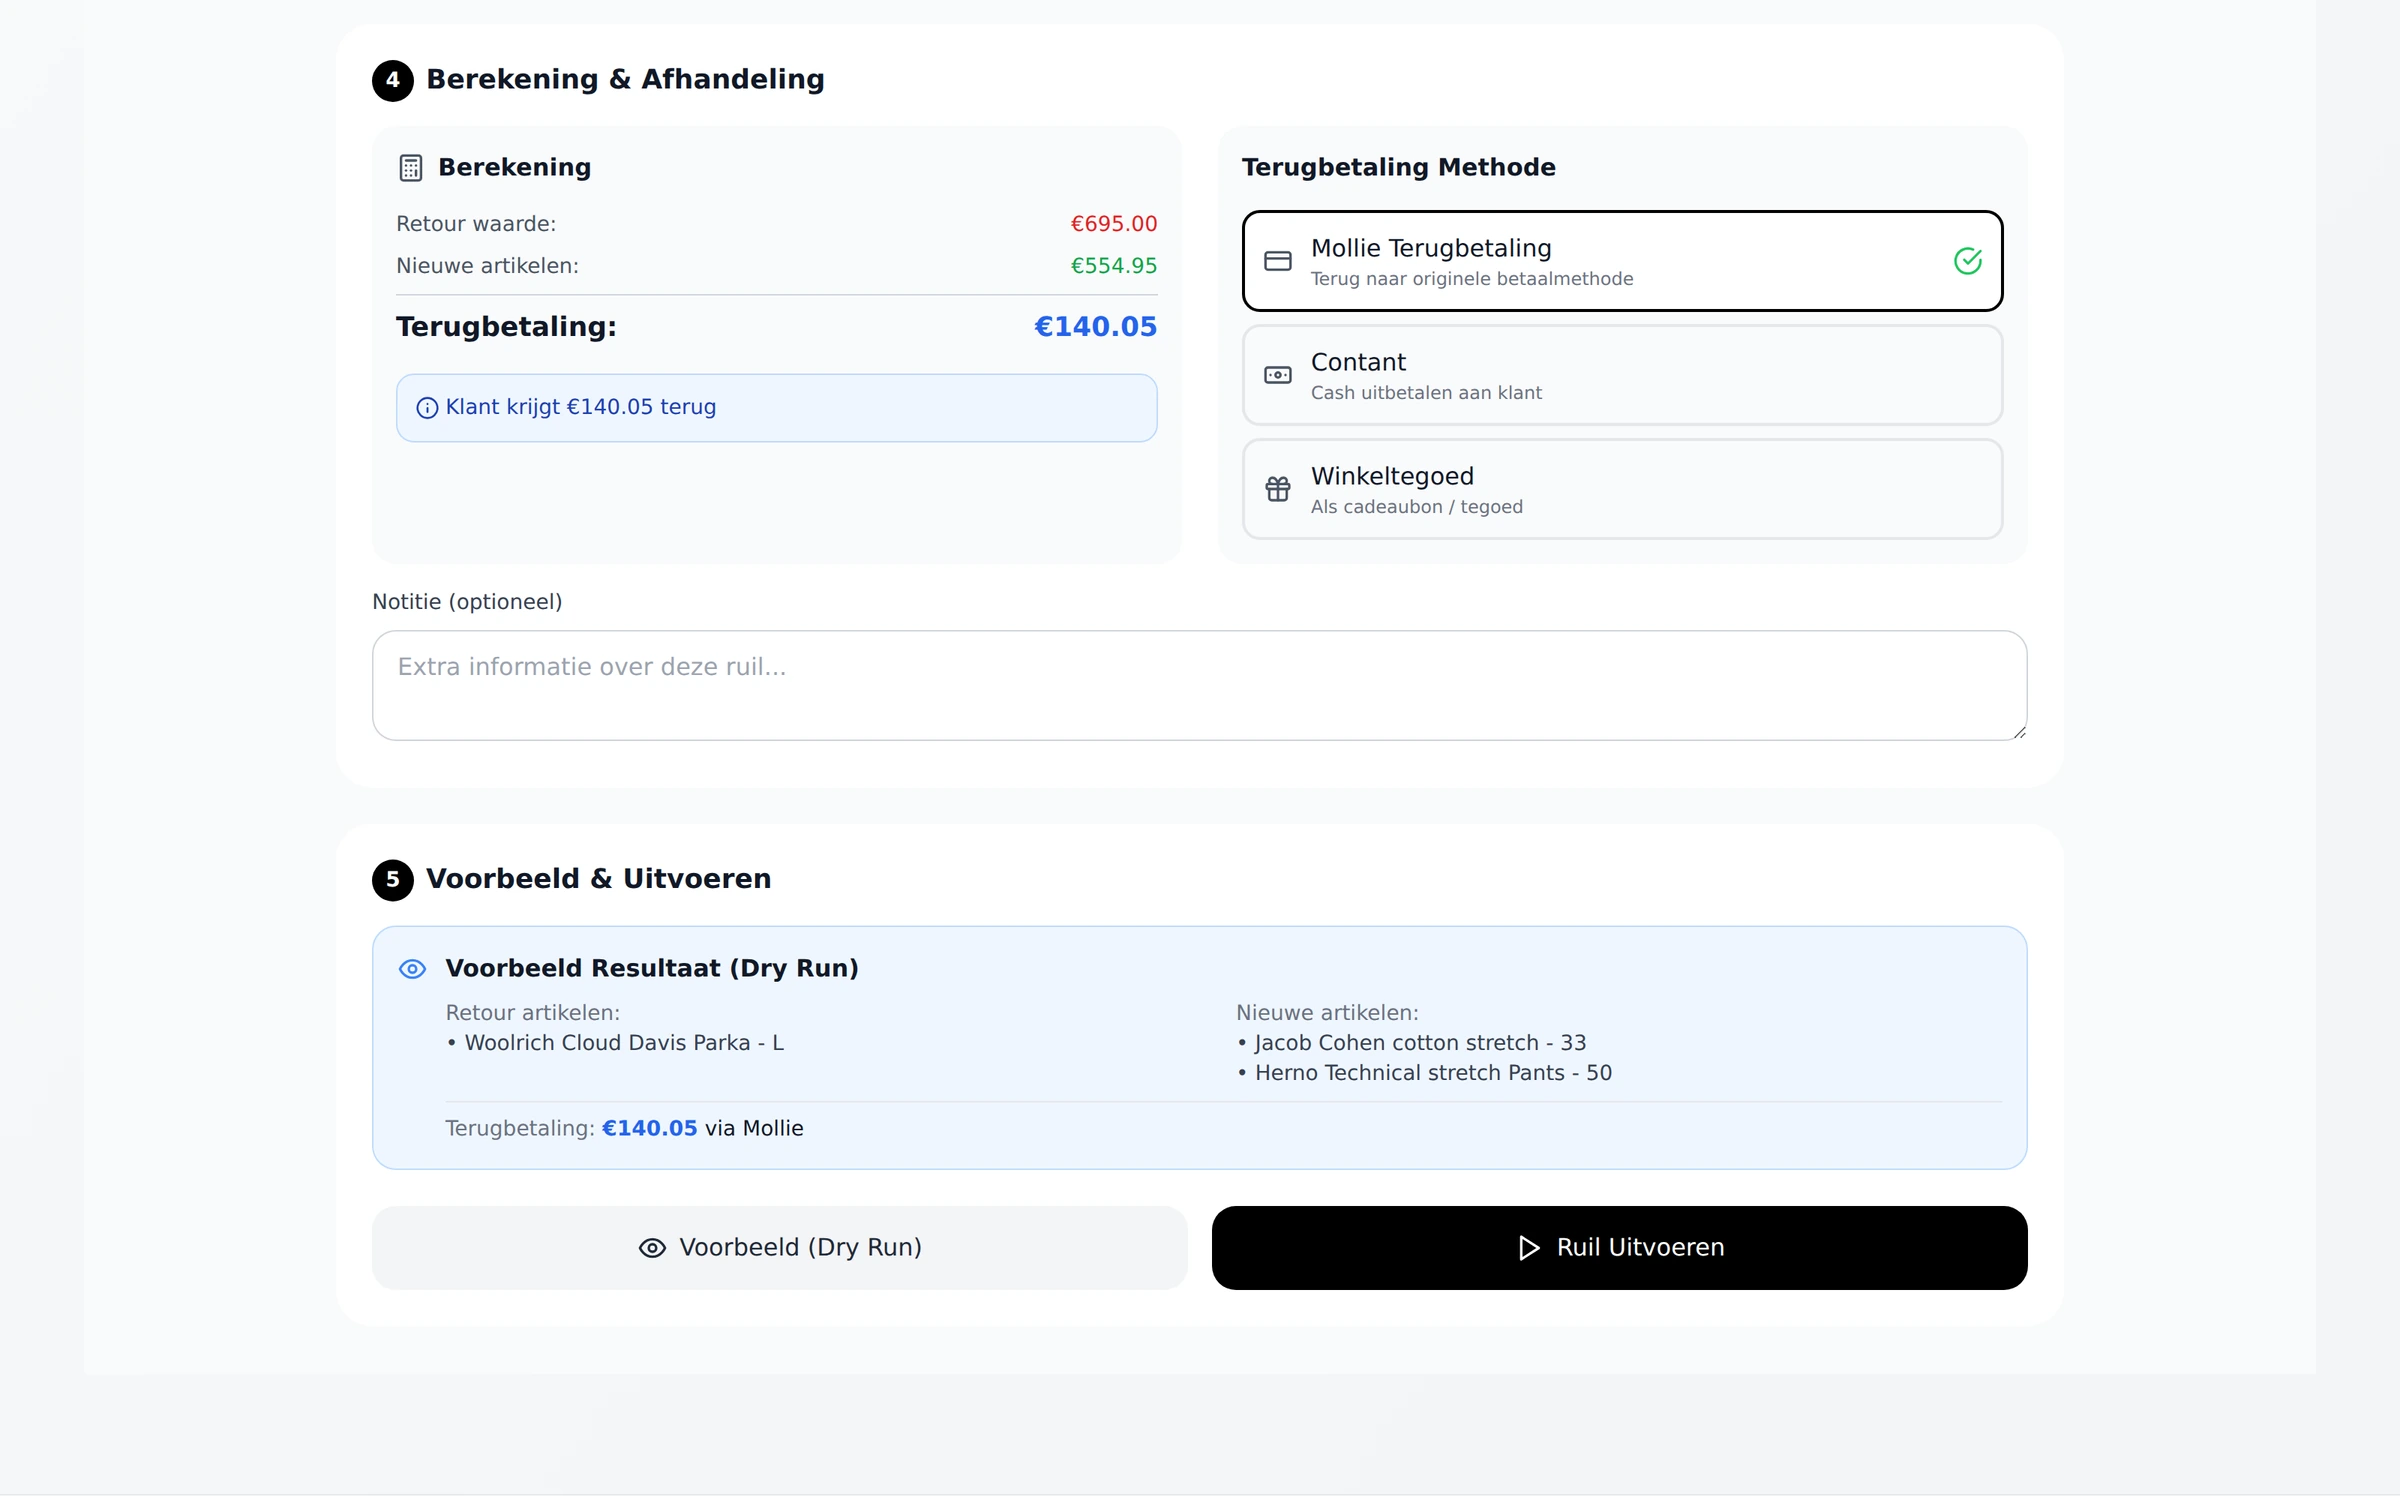Choose Contant cash payout option
Viewport: 2400px width, 1500px height.
(1622, 375)
